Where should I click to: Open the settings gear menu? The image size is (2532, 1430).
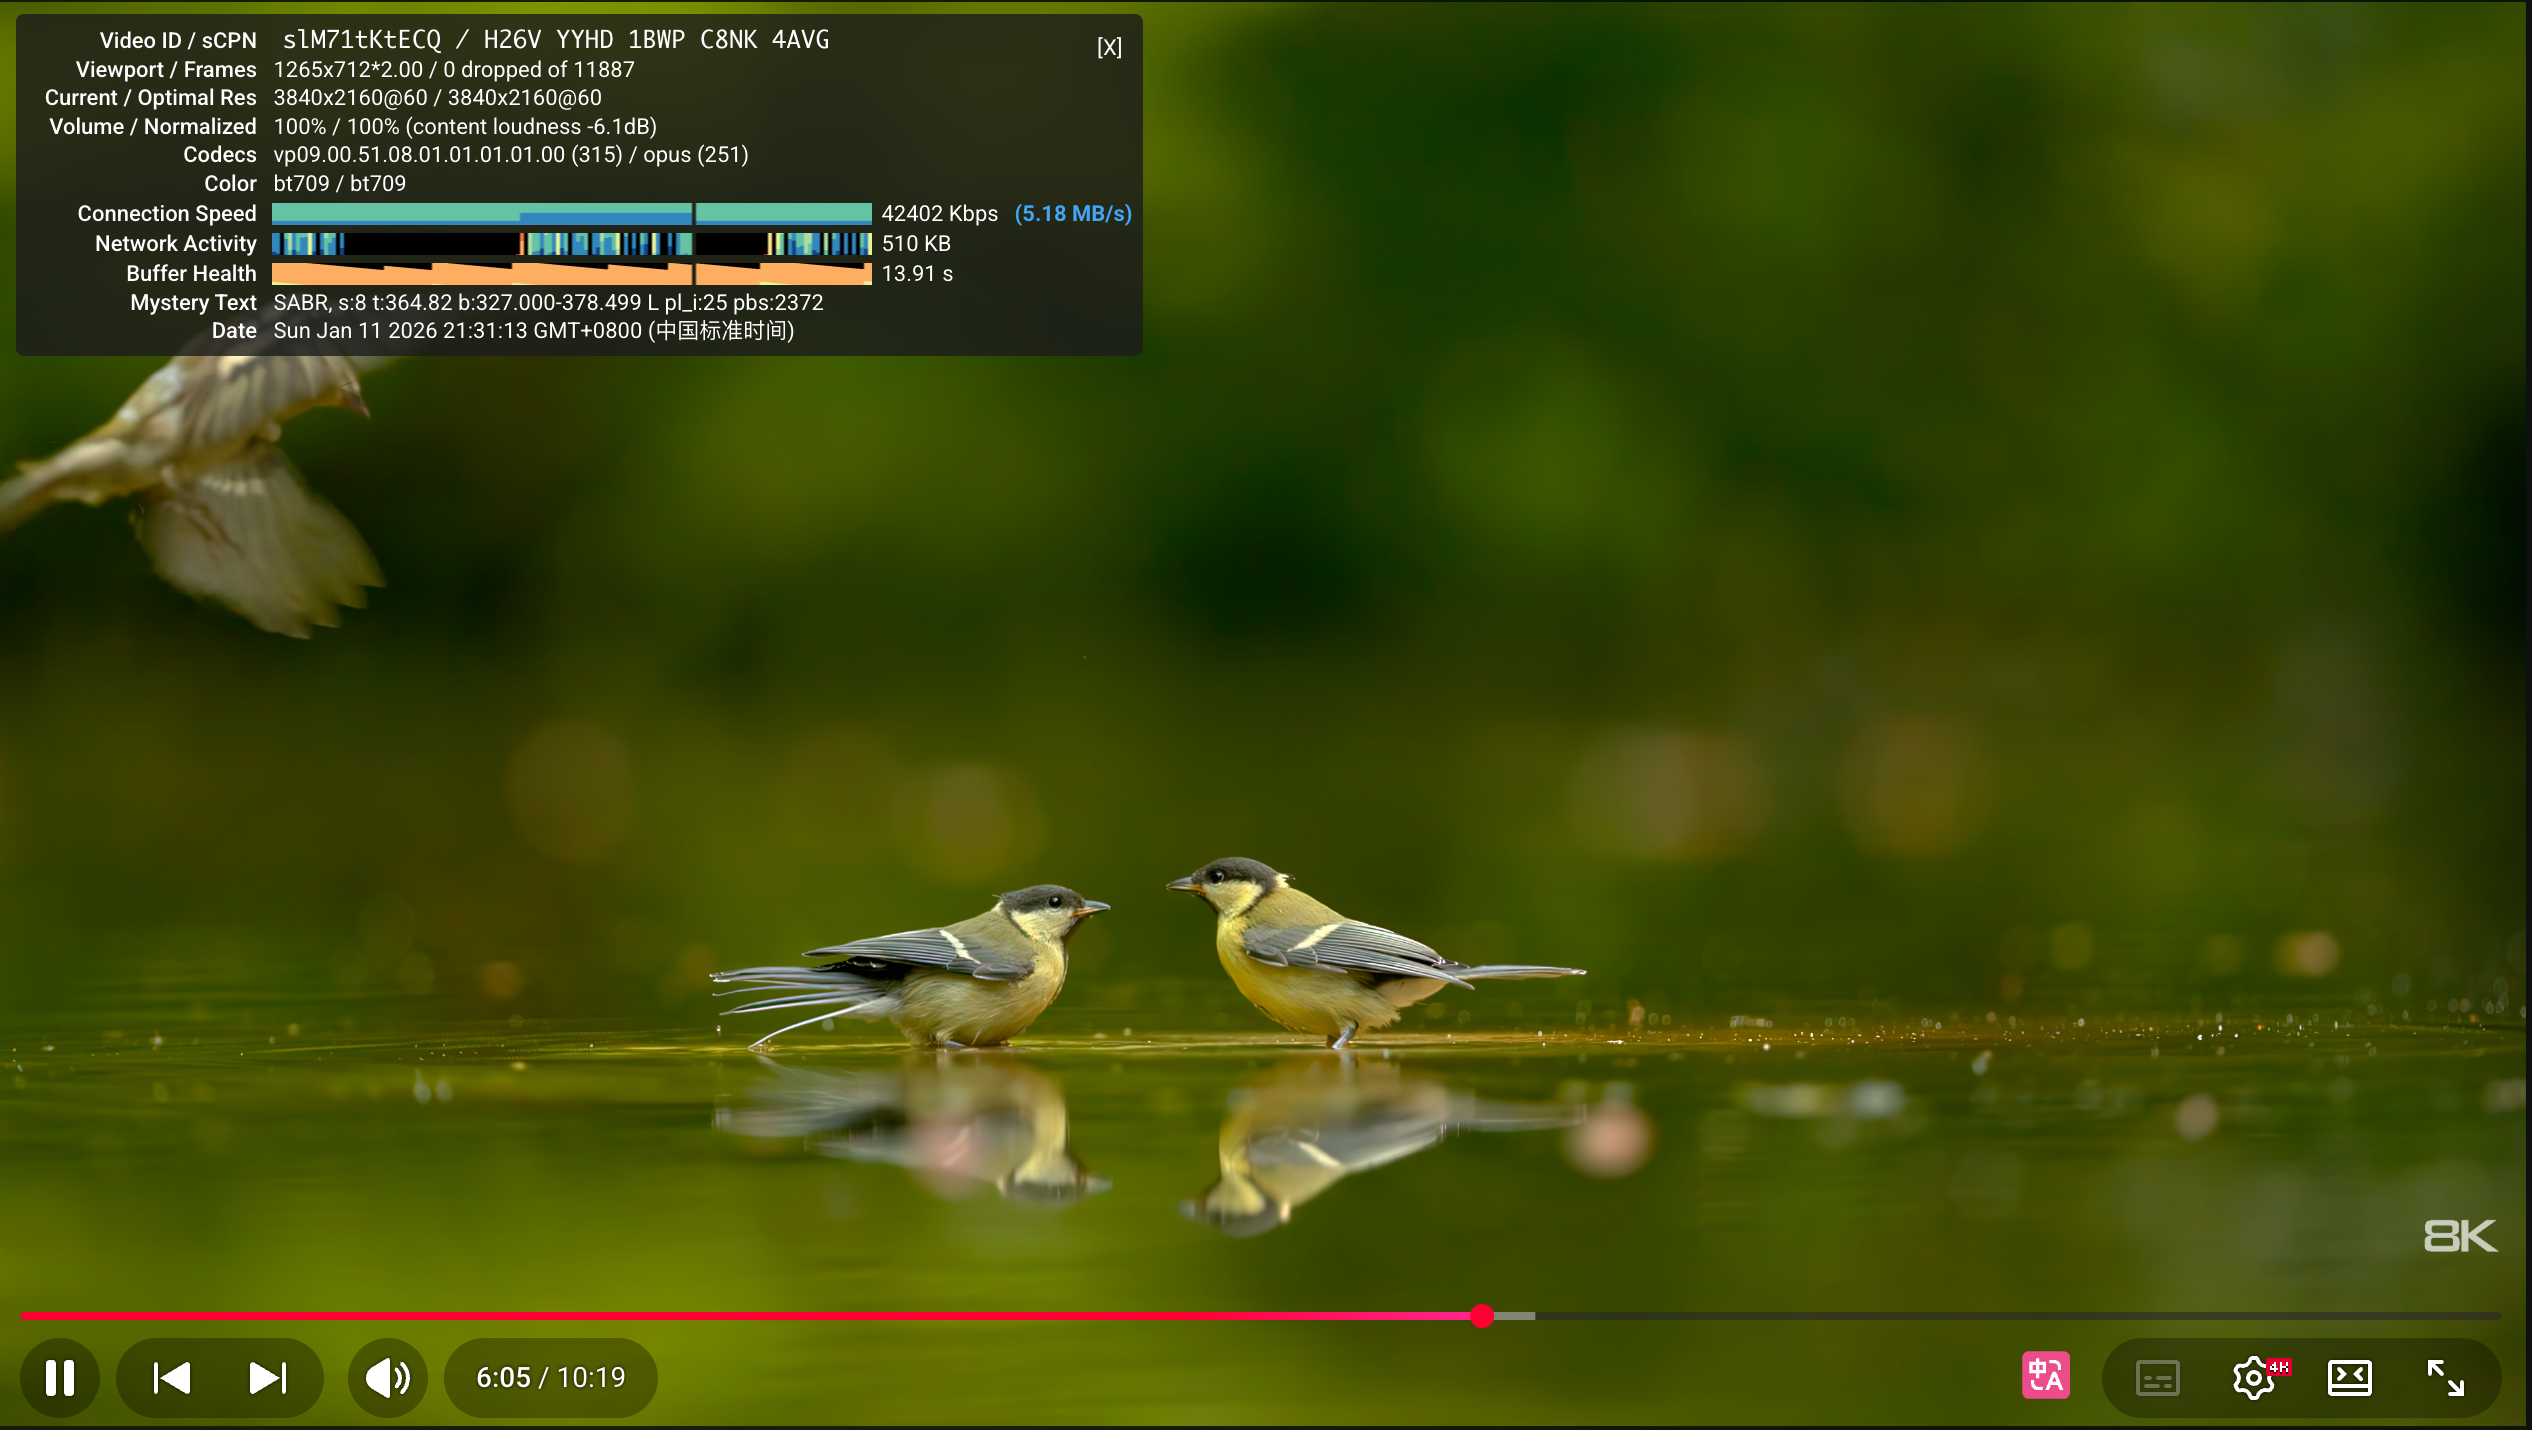tap(2254, 1379)
